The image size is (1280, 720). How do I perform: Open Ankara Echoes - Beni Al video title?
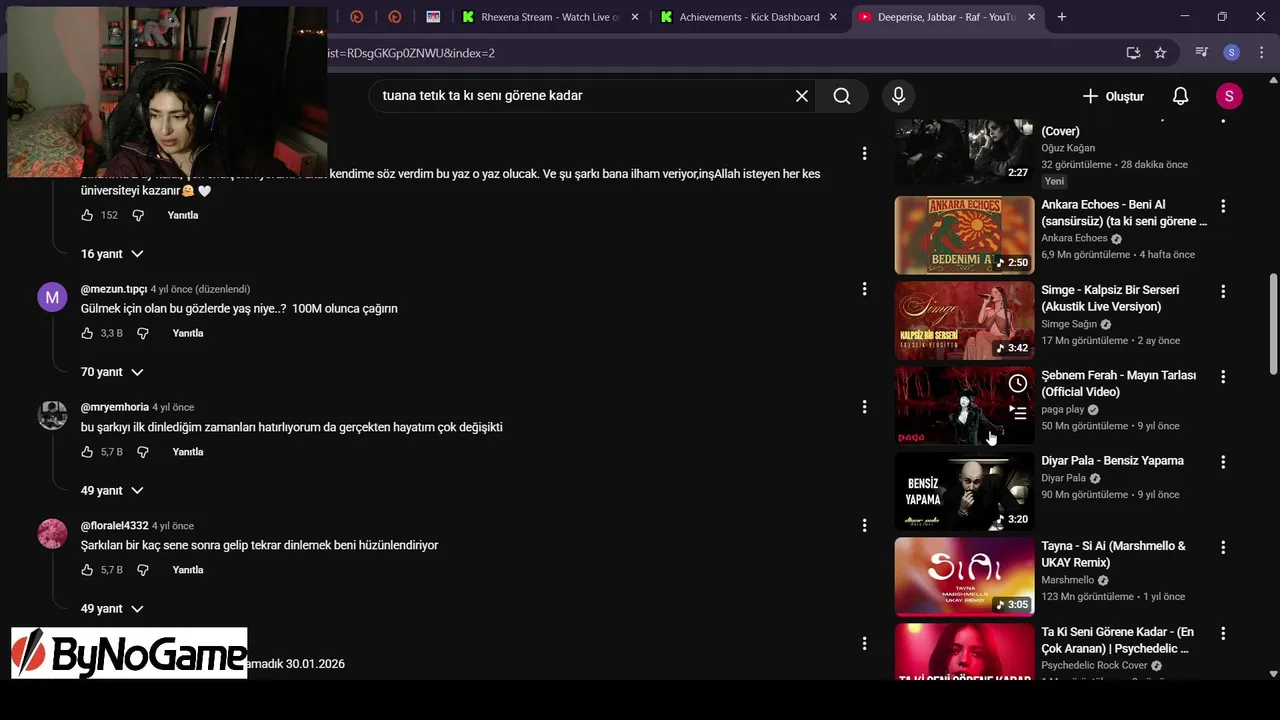tap(1124, 213)
